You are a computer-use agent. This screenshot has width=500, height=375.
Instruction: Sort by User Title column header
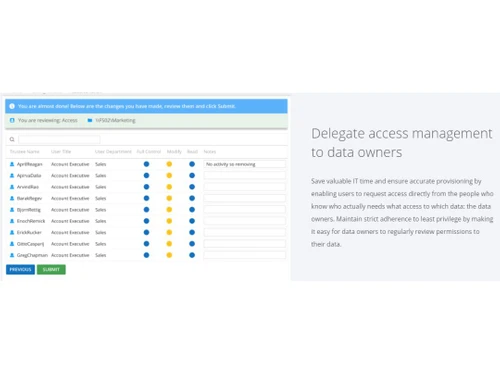(61, 152)
